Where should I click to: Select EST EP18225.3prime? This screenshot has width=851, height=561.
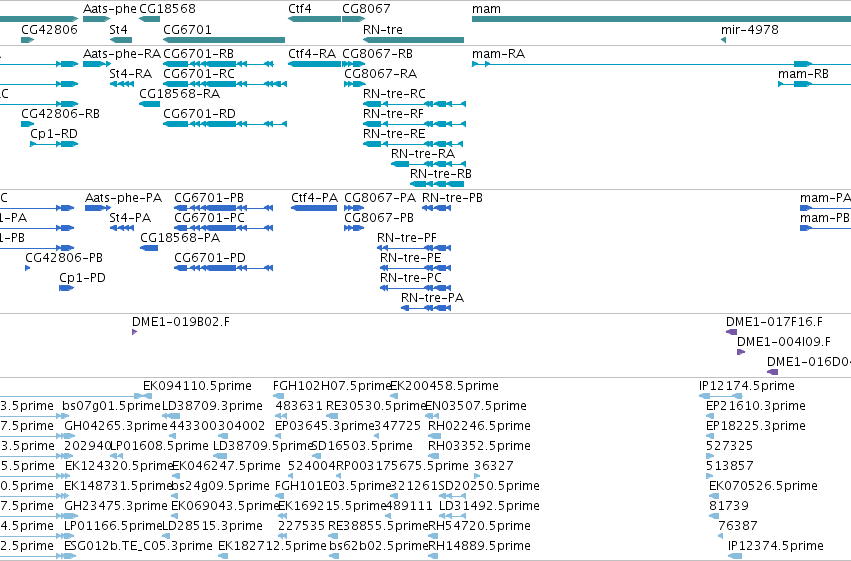pyautogui.click(x=710, y=437)
